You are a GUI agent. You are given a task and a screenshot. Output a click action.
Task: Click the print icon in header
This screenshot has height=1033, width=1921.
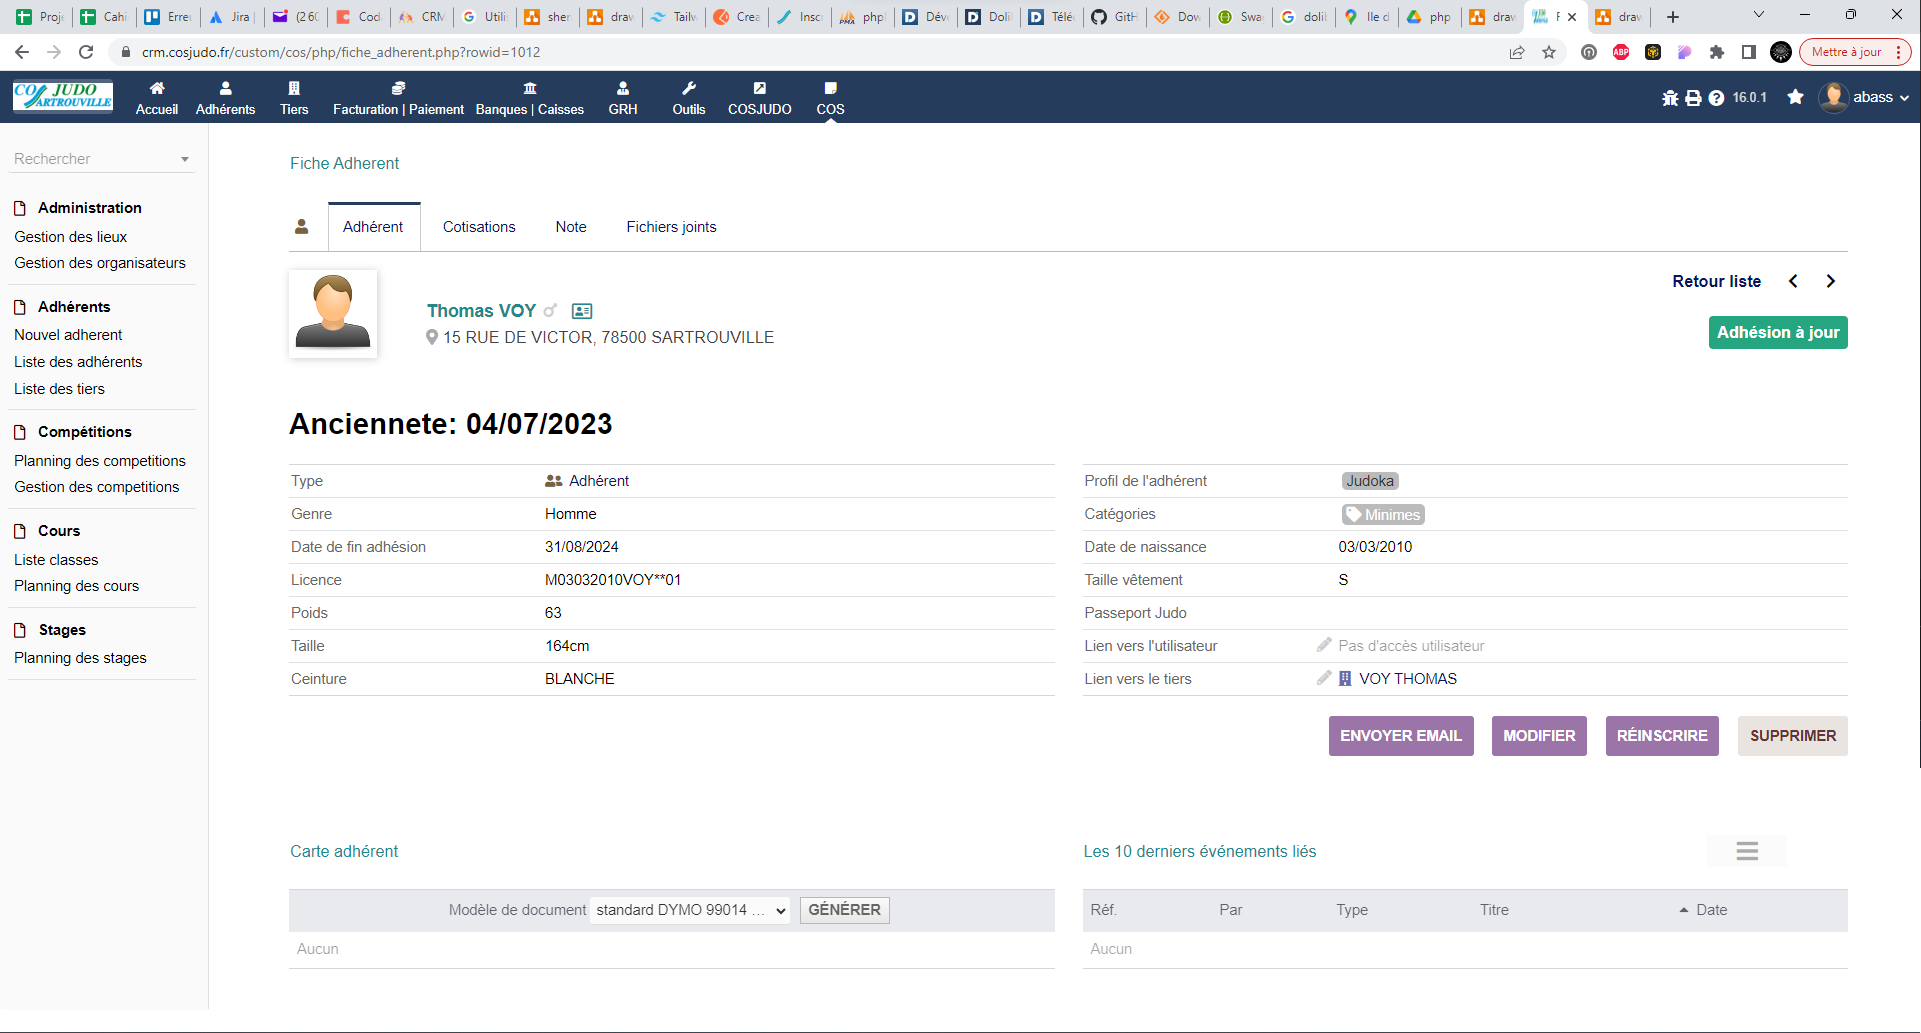1693,98
